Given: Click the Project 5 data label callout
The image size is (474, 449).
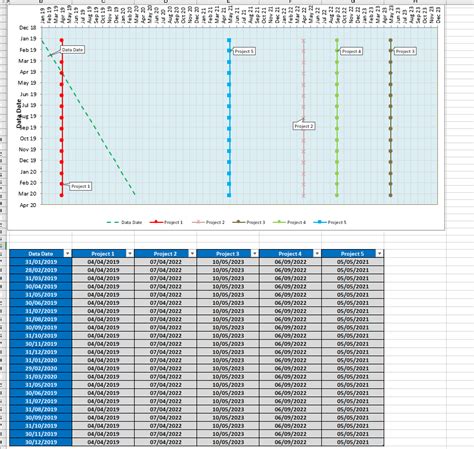Looking at the screenshot, I should (244, 51).
